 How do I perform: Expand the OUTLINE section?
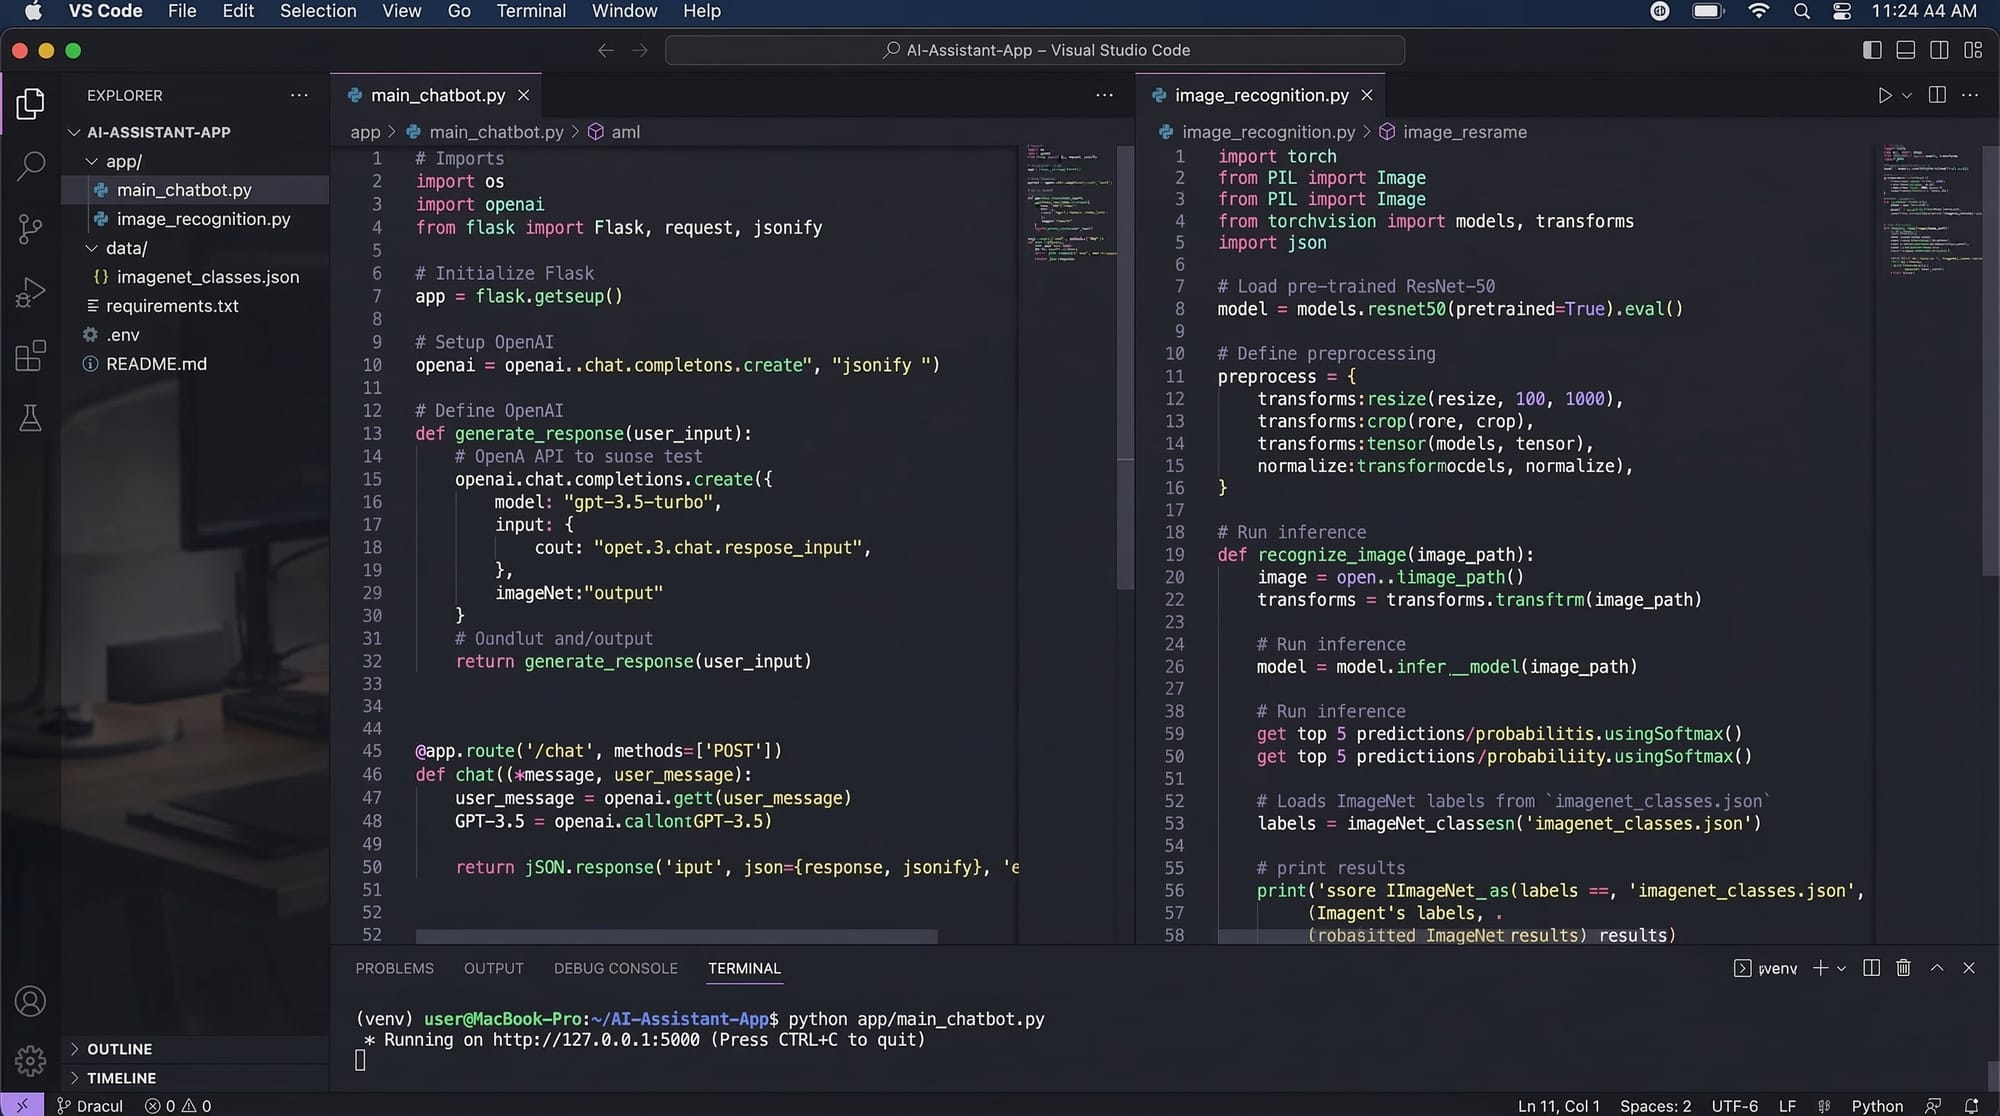(x=119, y=1049)
